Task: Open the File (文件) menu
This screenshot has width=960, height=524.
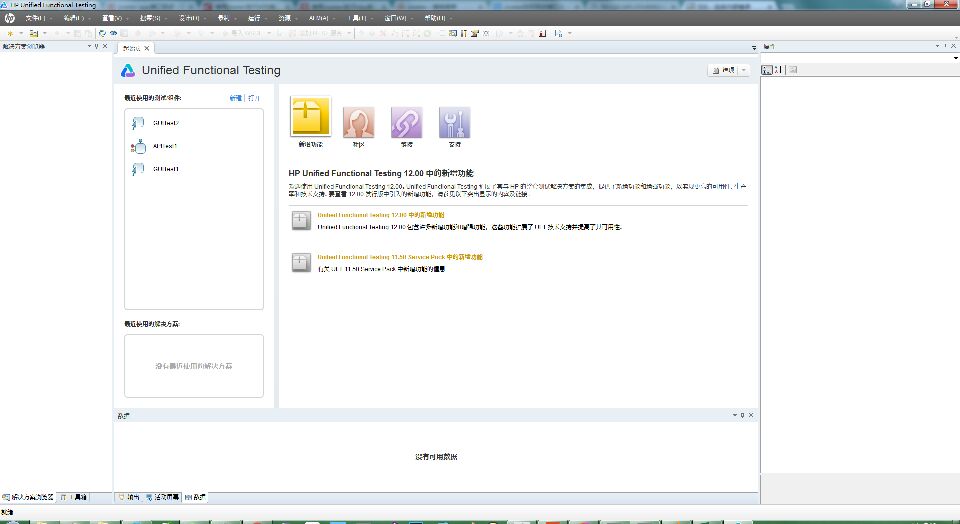Action: click(x=36, y=18)
